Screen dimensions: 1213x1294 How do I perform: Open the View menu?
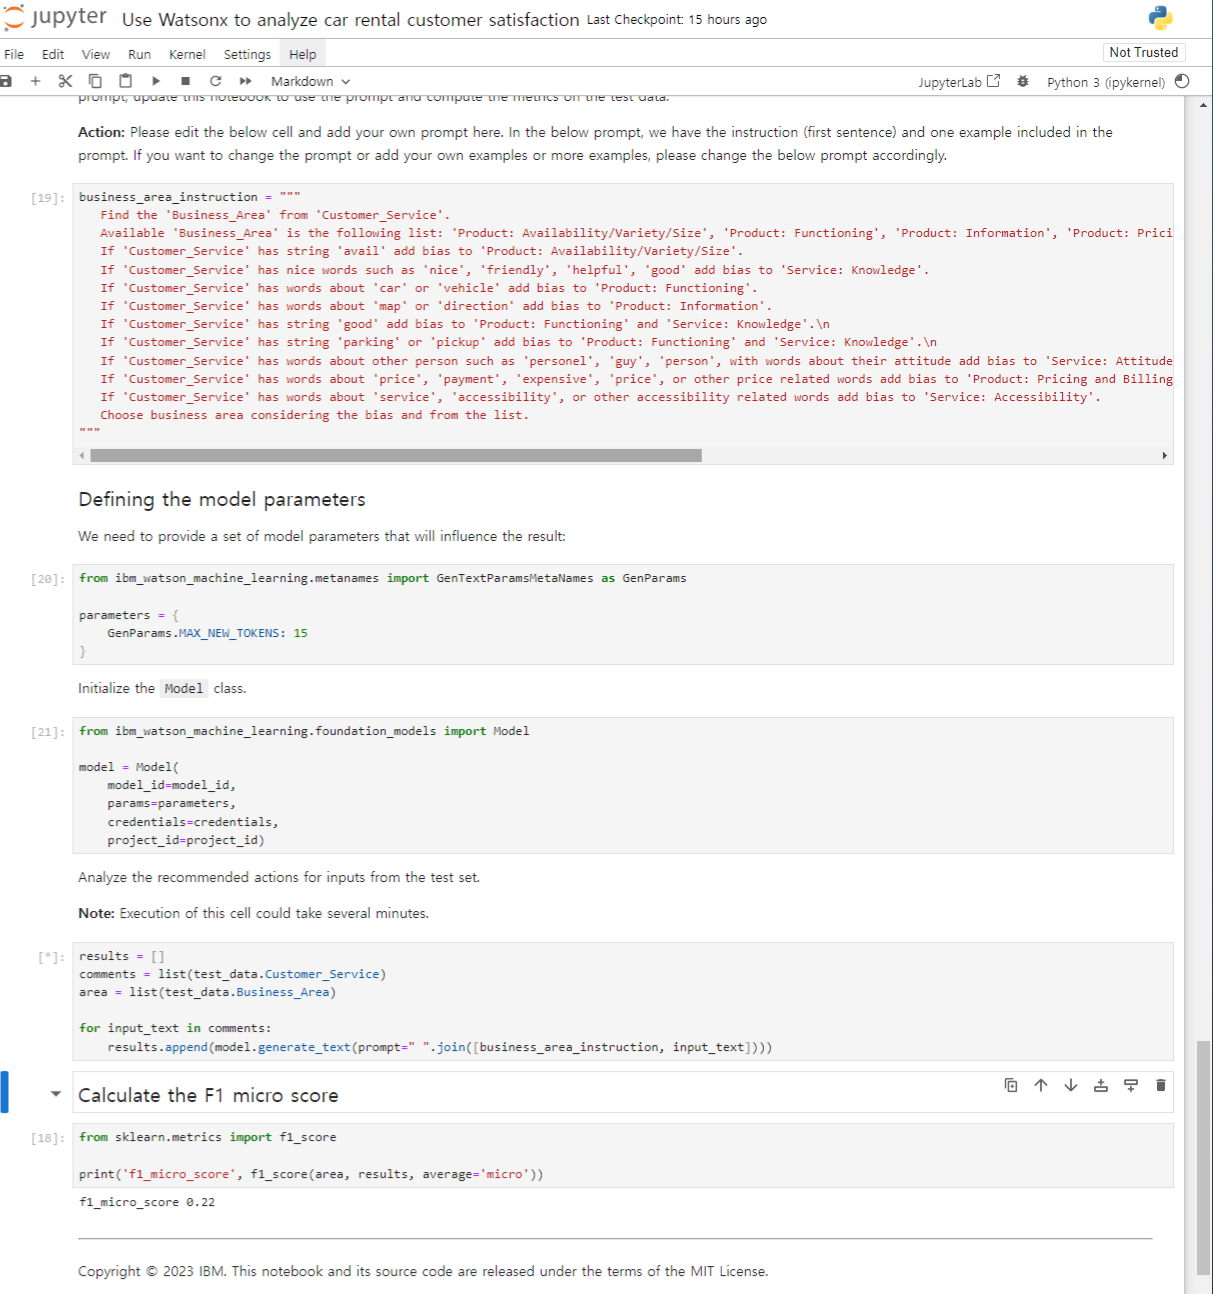pos(96,54)
